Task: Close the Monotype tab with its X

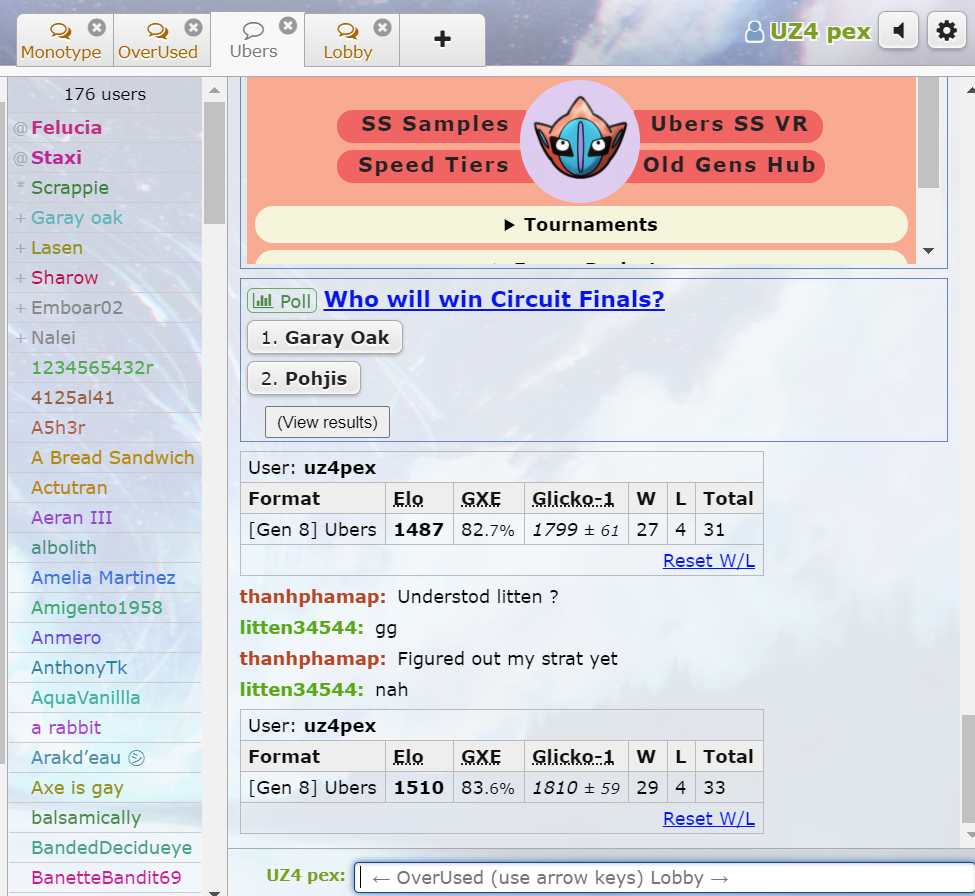Action: point(96,27)
